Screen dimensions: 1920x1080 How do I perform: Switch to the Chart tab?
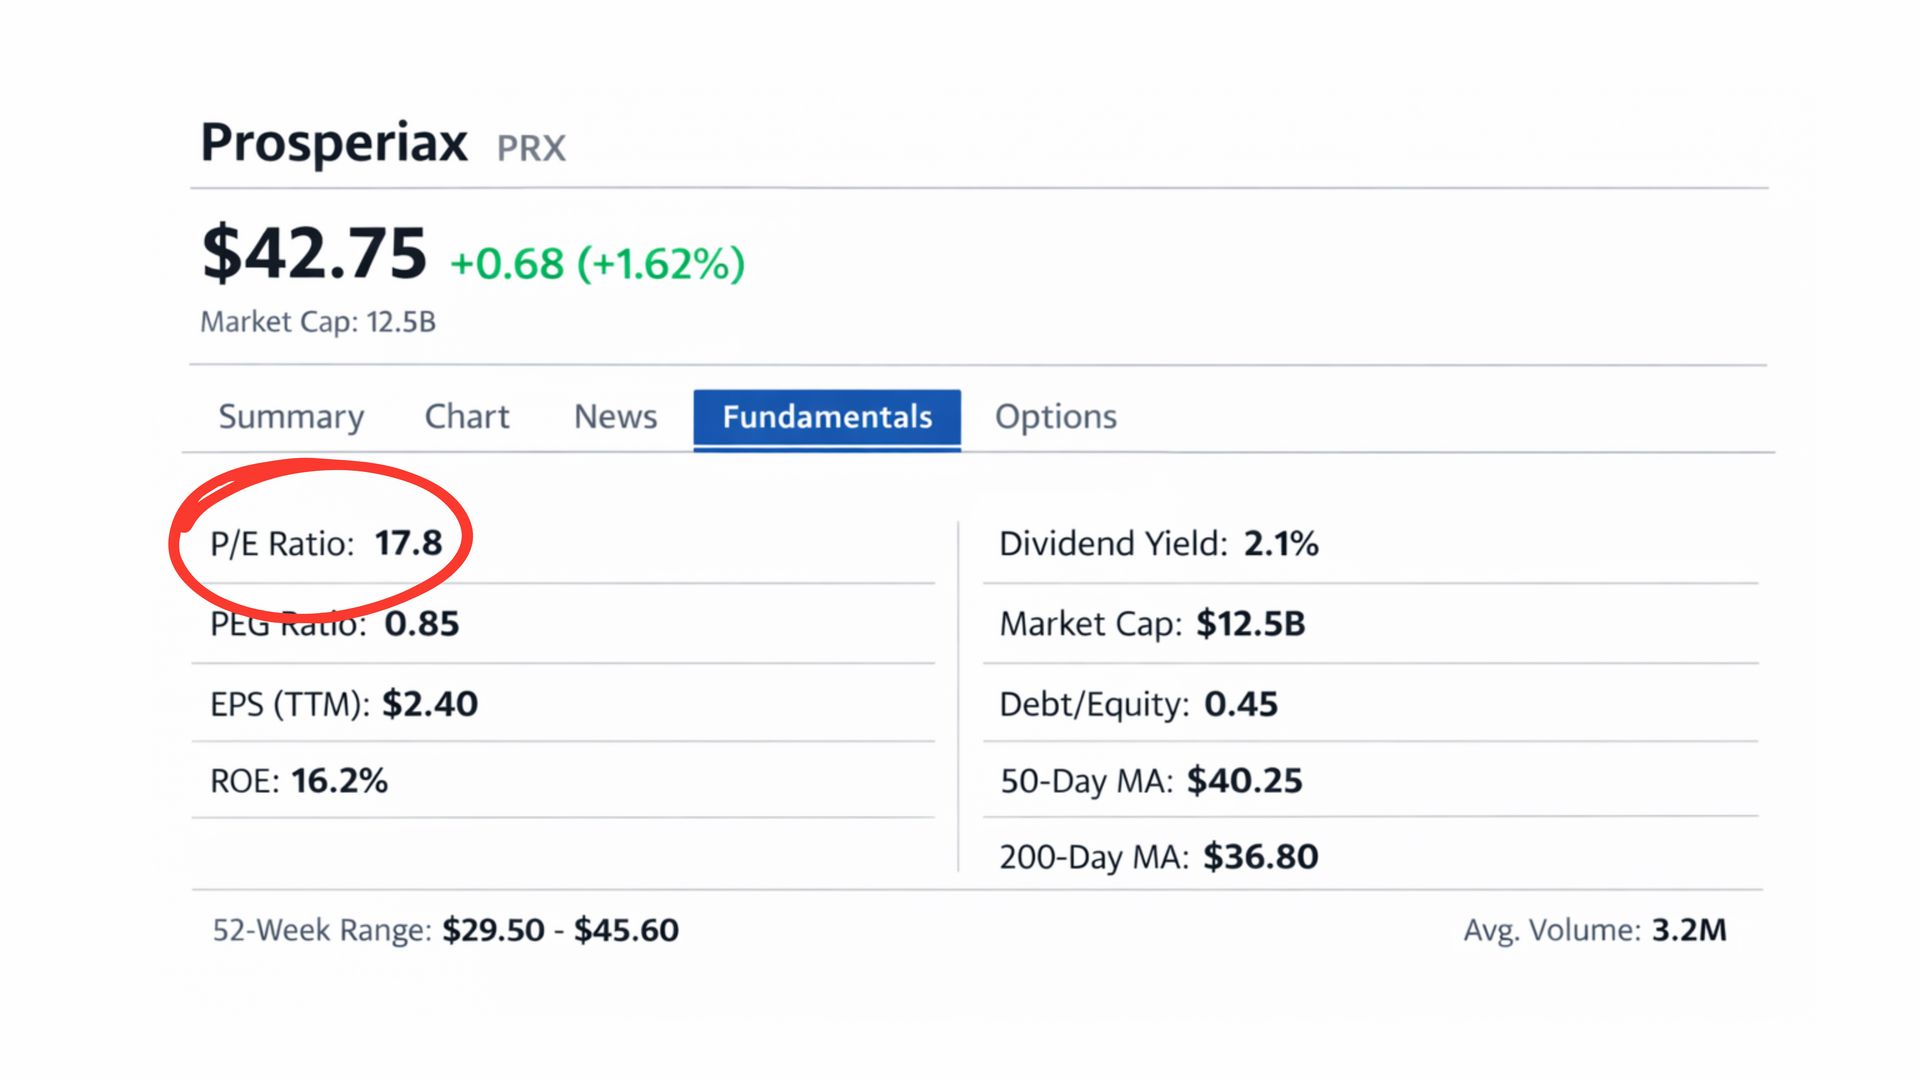[467, 416]
